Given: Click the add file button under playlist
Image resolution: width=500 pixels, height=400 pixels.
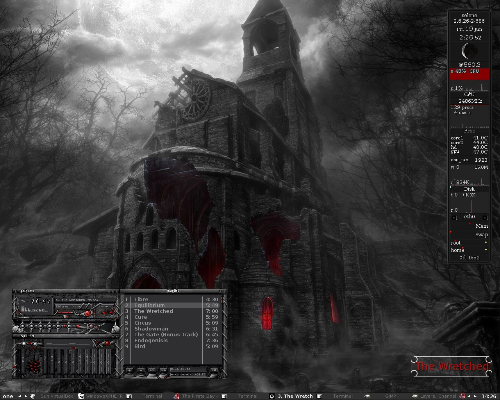Looking at the screenshot, I should (x=130, y=370).
